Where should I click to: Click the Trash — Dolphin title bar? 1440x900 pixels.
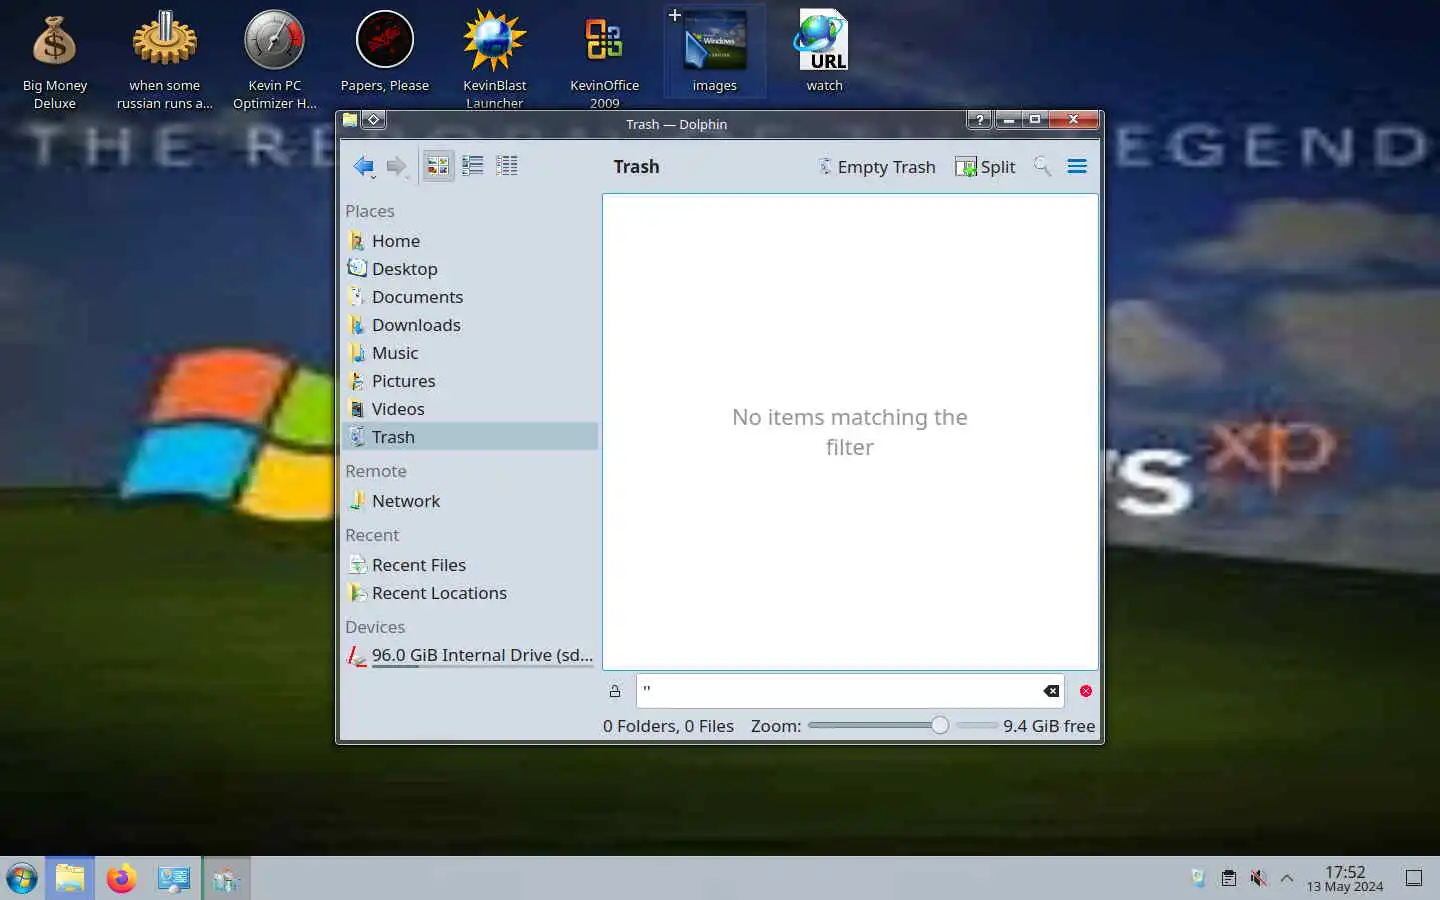pyautogui.click(x=676, y=124)
